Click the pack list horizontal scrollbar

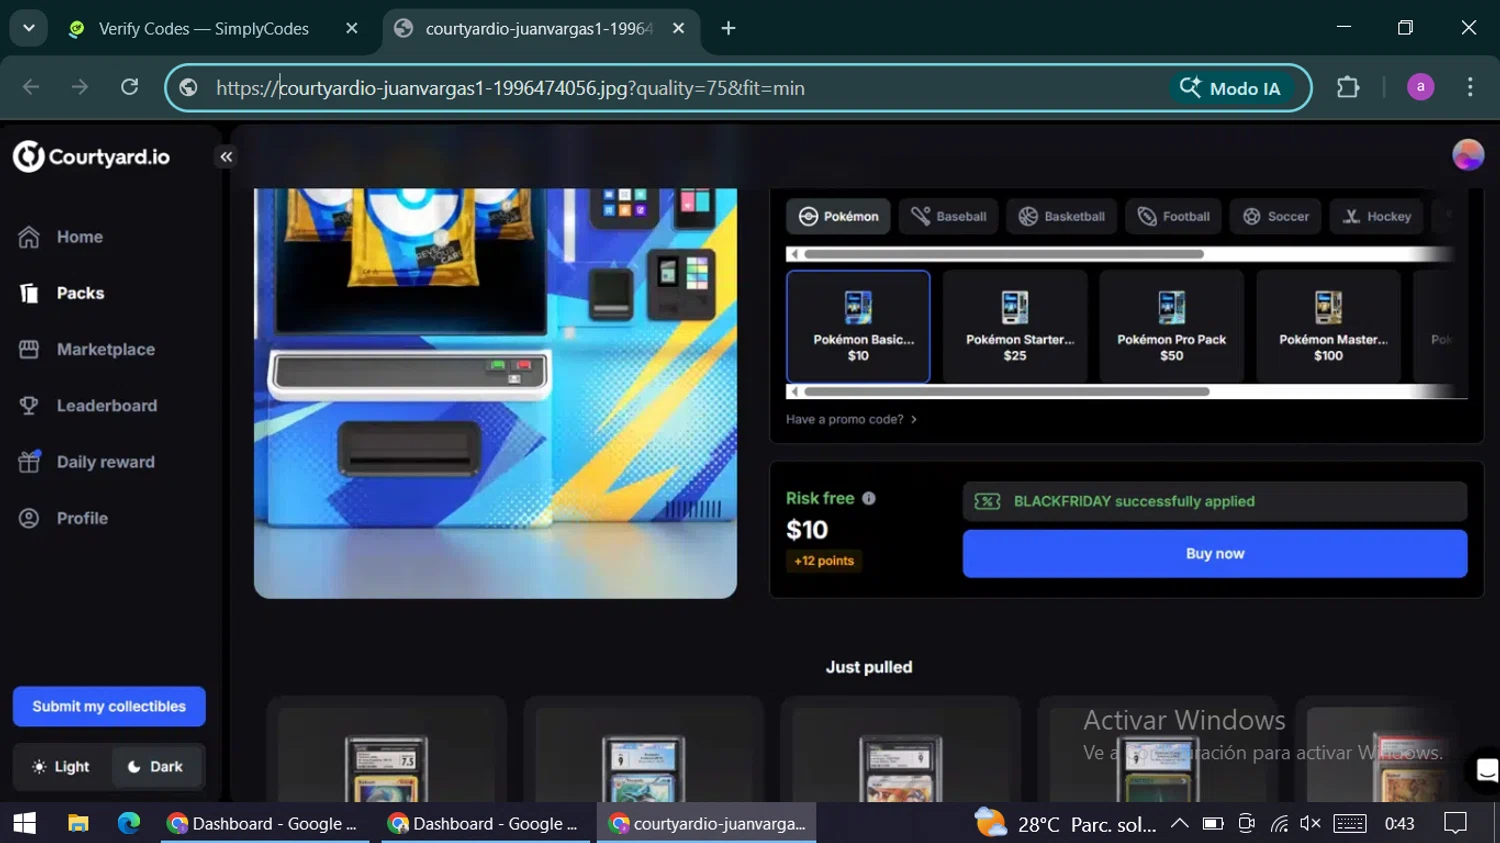(x=1007, y=391)
